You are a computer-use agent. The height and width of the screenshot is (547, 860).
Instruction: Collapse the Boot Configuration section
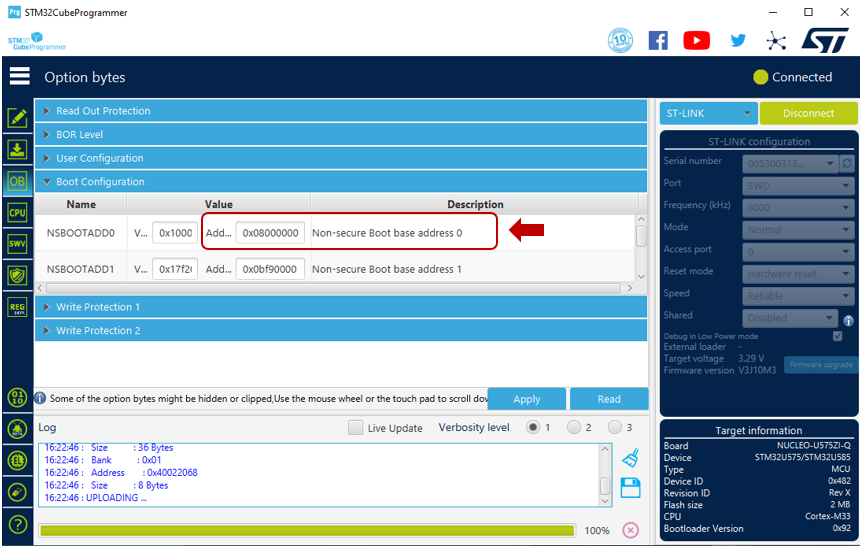click(341, 182)
